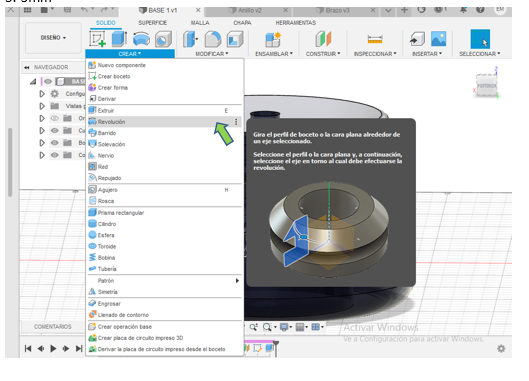Click the Select tool icon

[480, 39]
